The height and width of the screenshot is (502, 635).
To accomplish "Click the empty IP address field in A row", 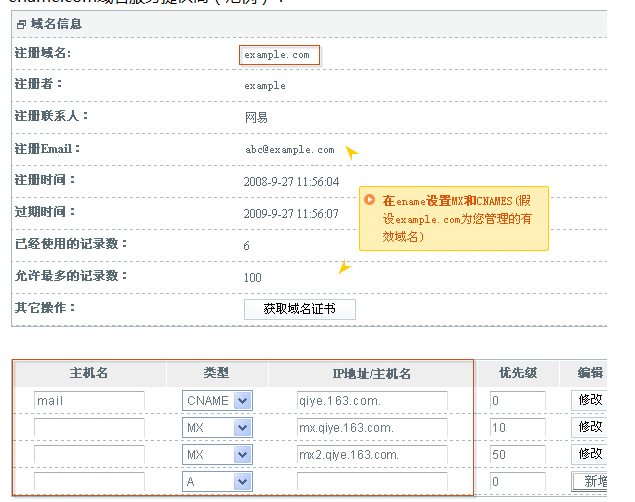I will click(371, 482).
